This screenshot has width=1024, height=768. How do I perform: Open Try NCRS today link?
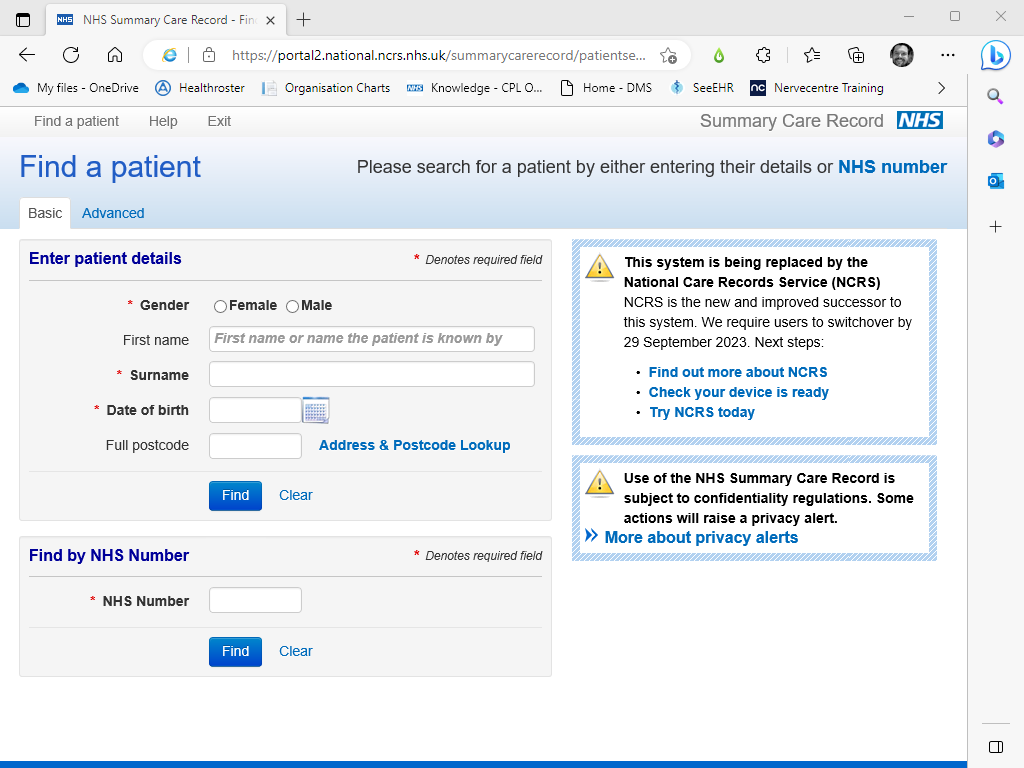click(x=702, y=413)
